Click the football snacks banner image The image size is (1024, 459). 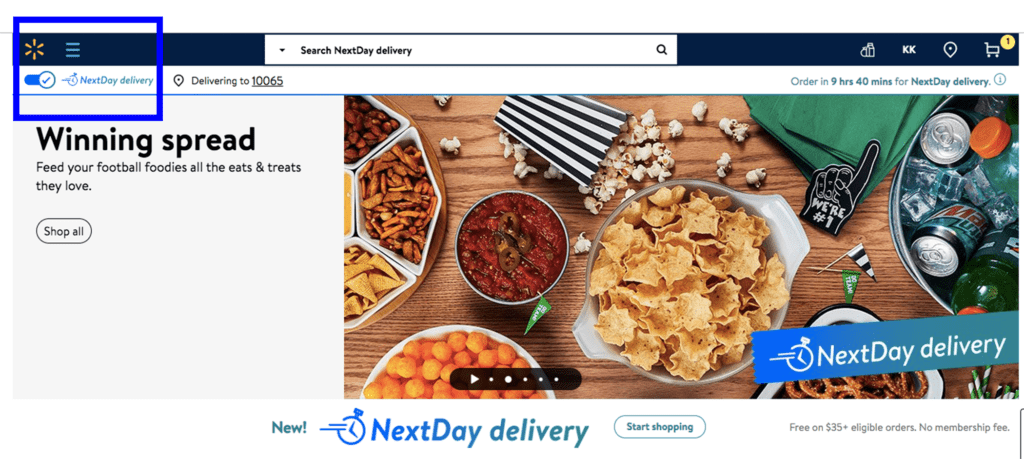(681, 247)
